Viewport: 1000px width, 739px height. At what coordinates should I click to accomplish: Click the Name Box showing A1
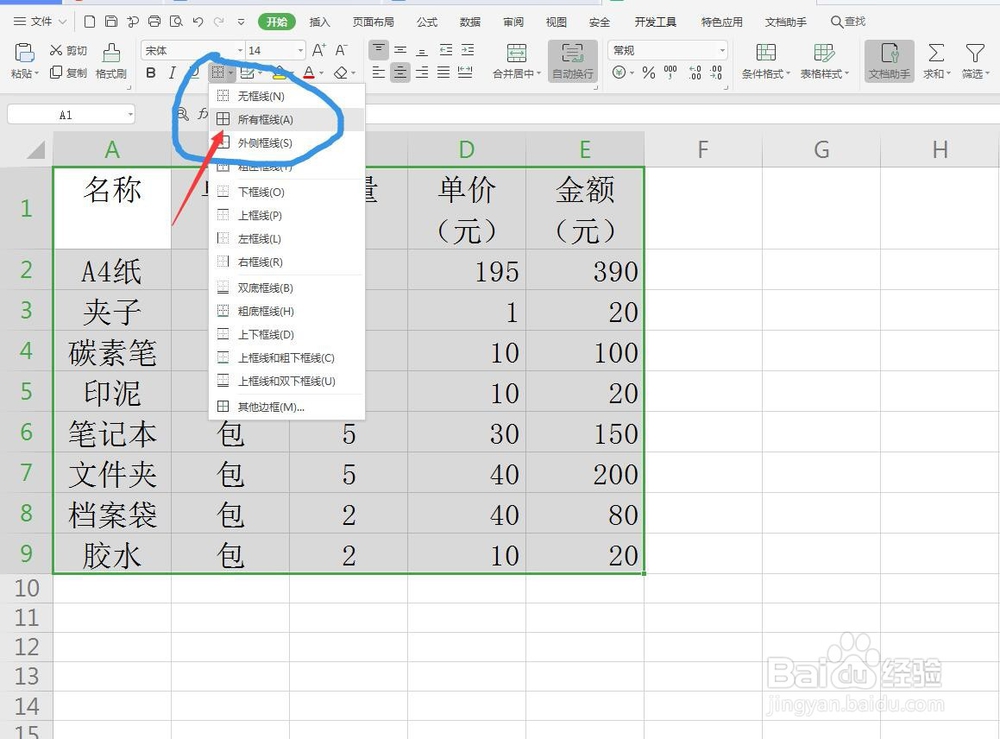point(67,114)
